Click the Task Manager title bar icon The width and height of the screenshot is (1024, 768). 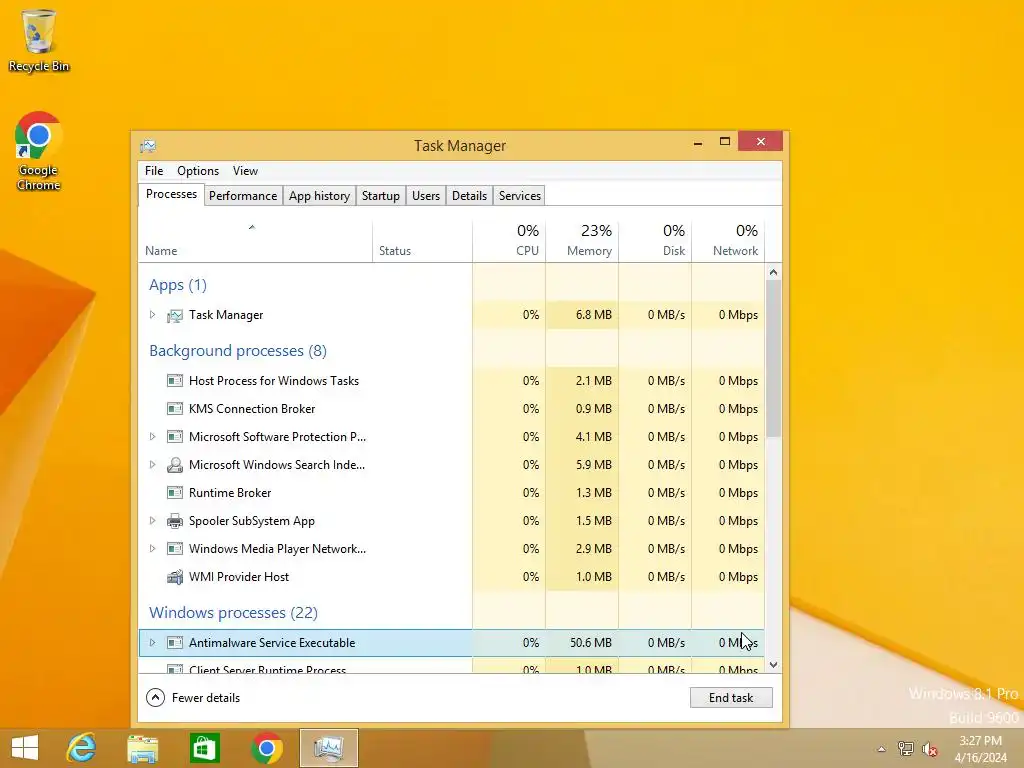pos(148,146)
